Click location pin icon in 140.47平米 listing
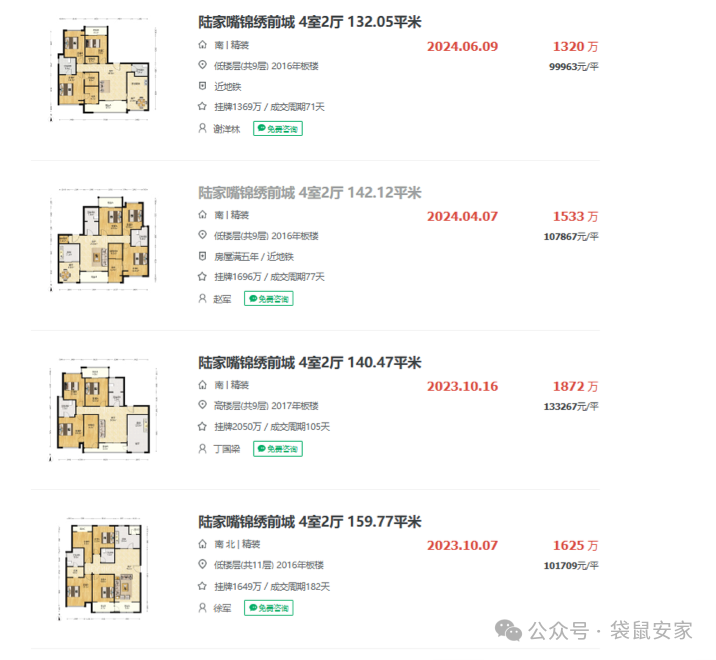716x660 pixels. pyautogui.click(x=203, y=405)
